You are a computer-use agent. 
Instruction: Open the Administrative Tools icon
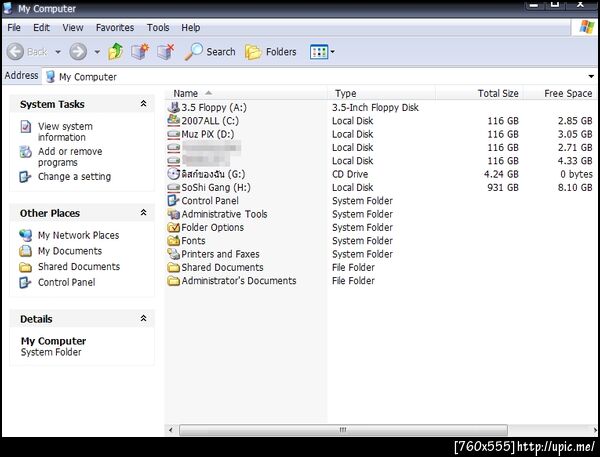click(173, 214)
